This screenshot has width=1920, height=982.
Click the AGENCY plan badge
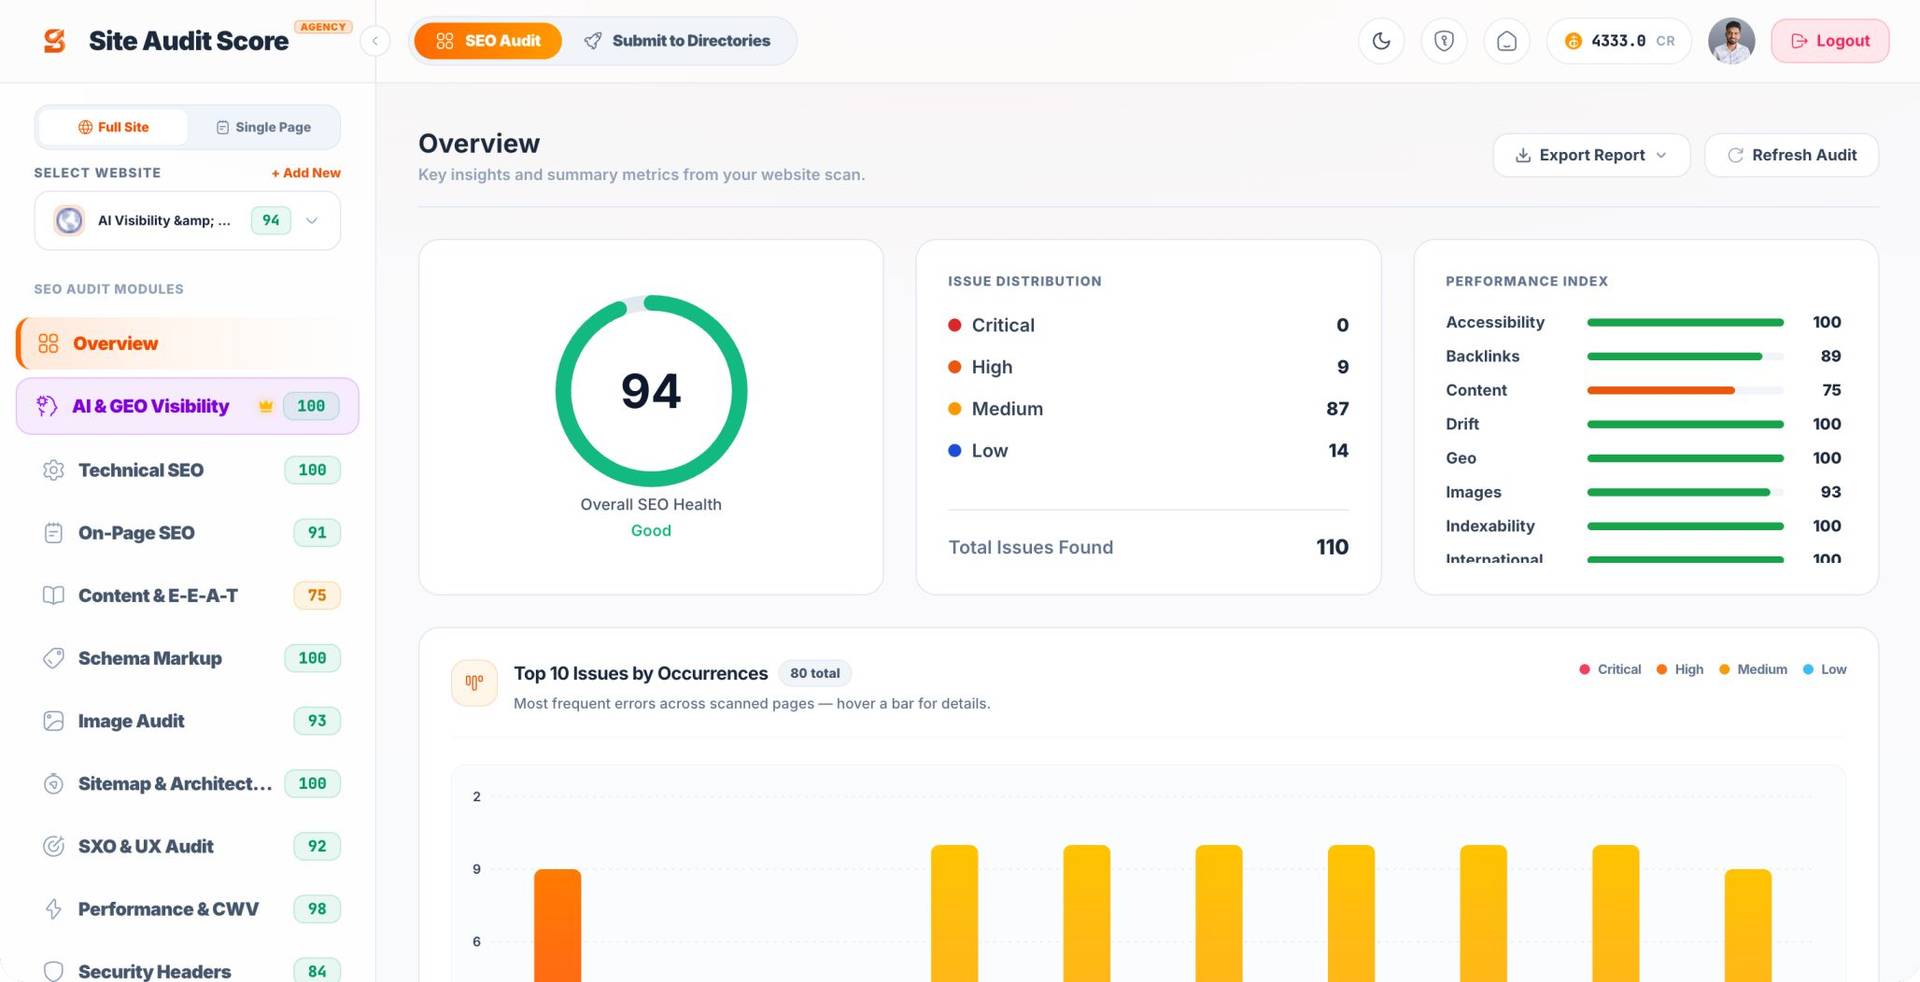[x=323, y=27]
